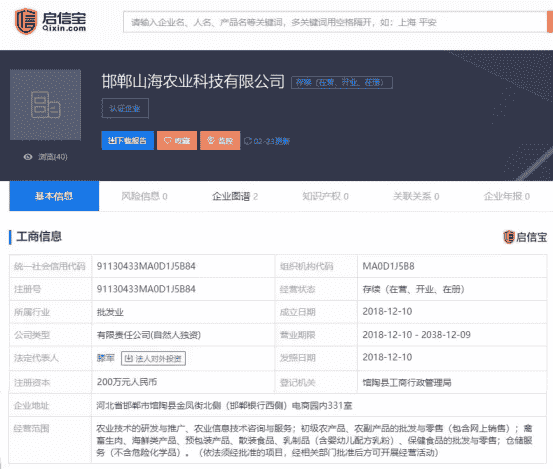
Task: Click the company address text
Action: pyautogui.click(x=224, y=405)
